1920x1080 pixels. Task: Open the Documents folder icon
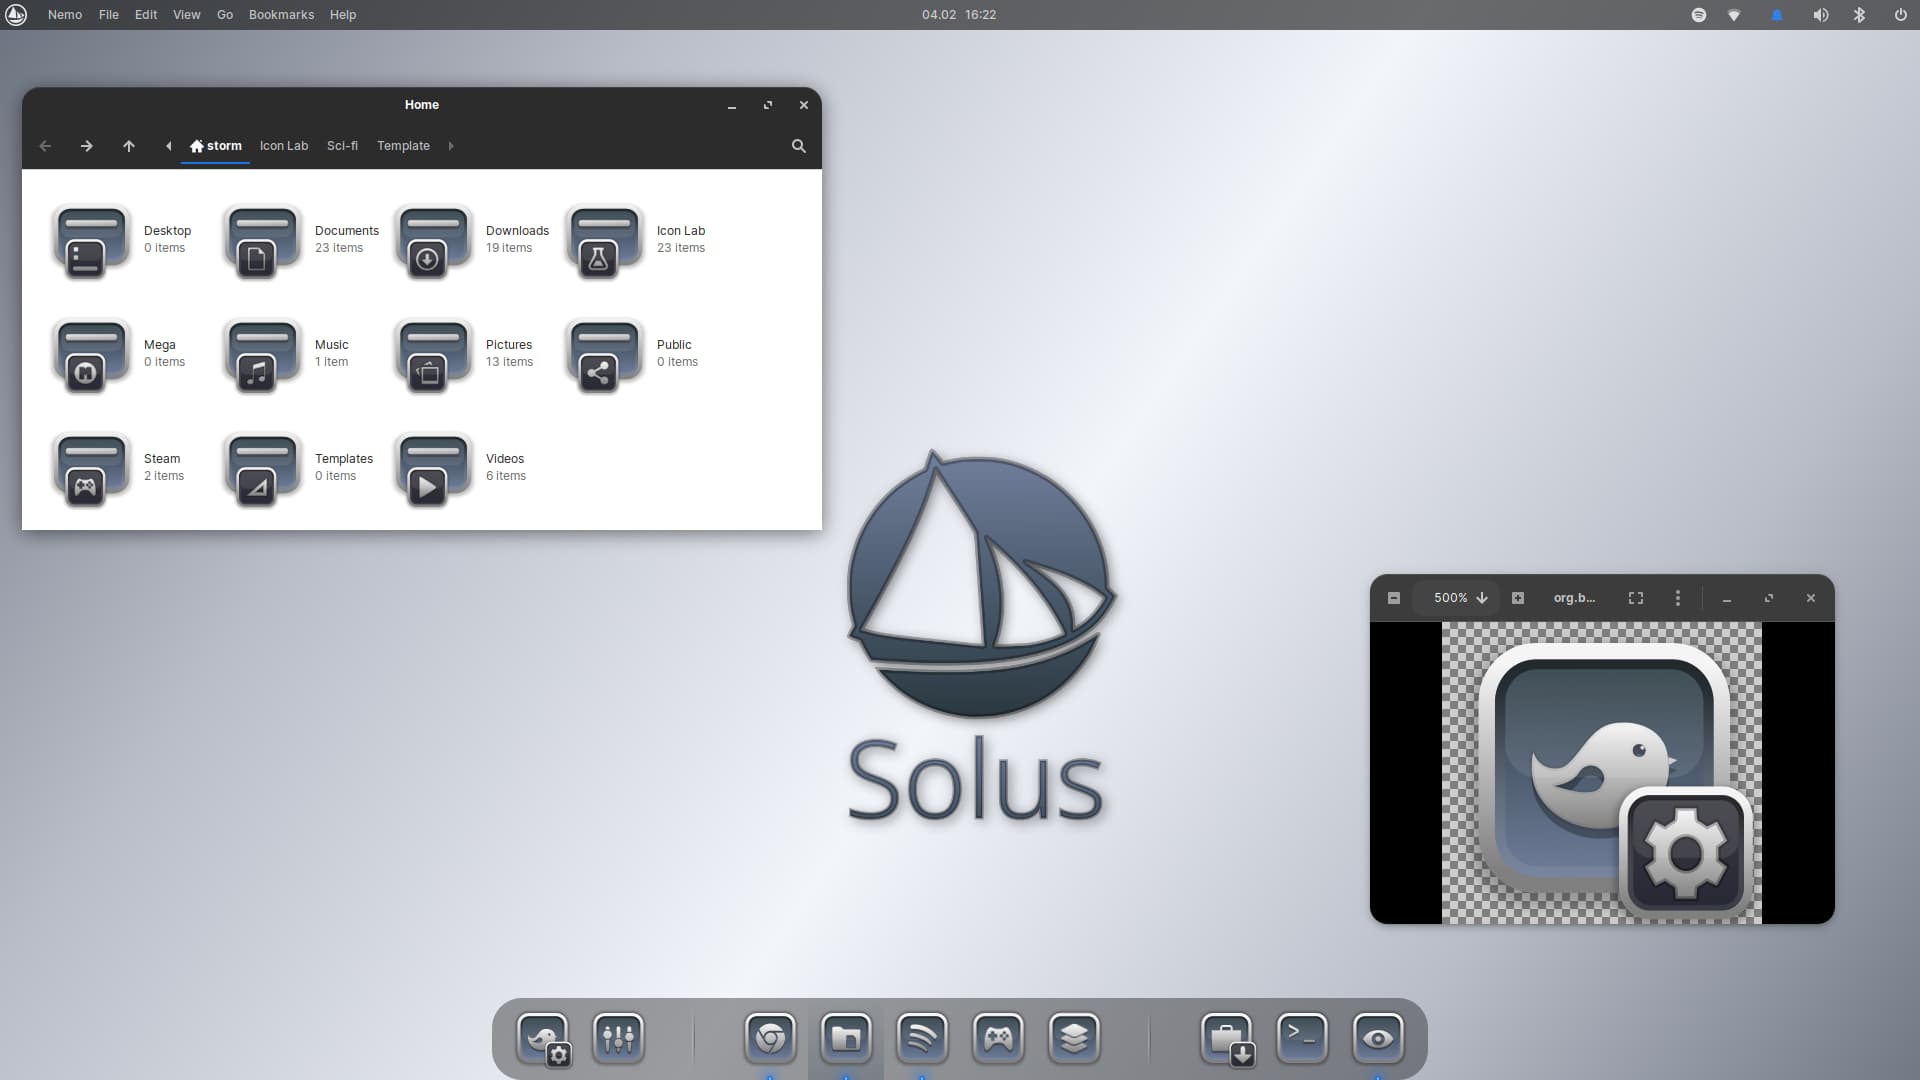pyautogui.click(x=261, y=241)
